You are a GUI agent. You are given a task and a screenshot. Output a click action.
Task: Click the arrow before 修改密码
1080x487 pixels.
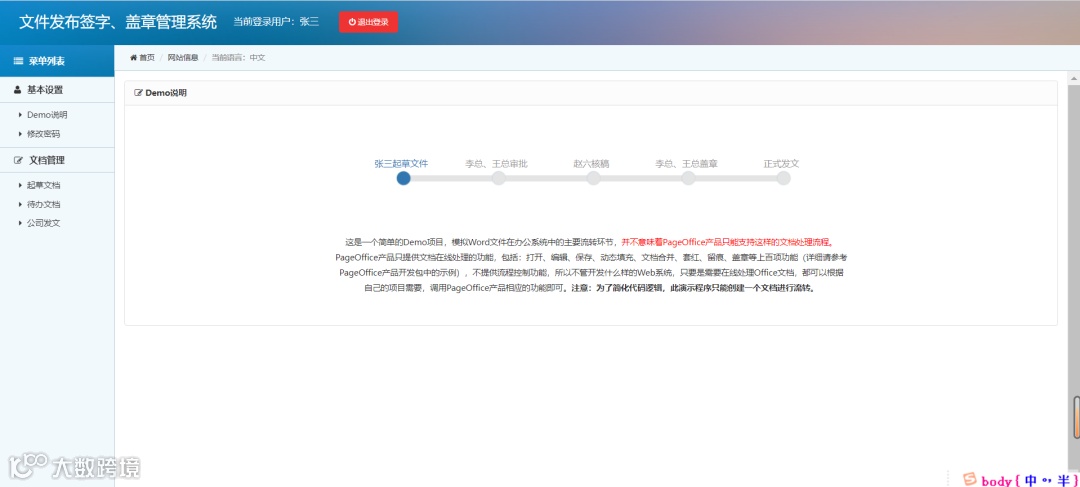[x=21, y=134]
